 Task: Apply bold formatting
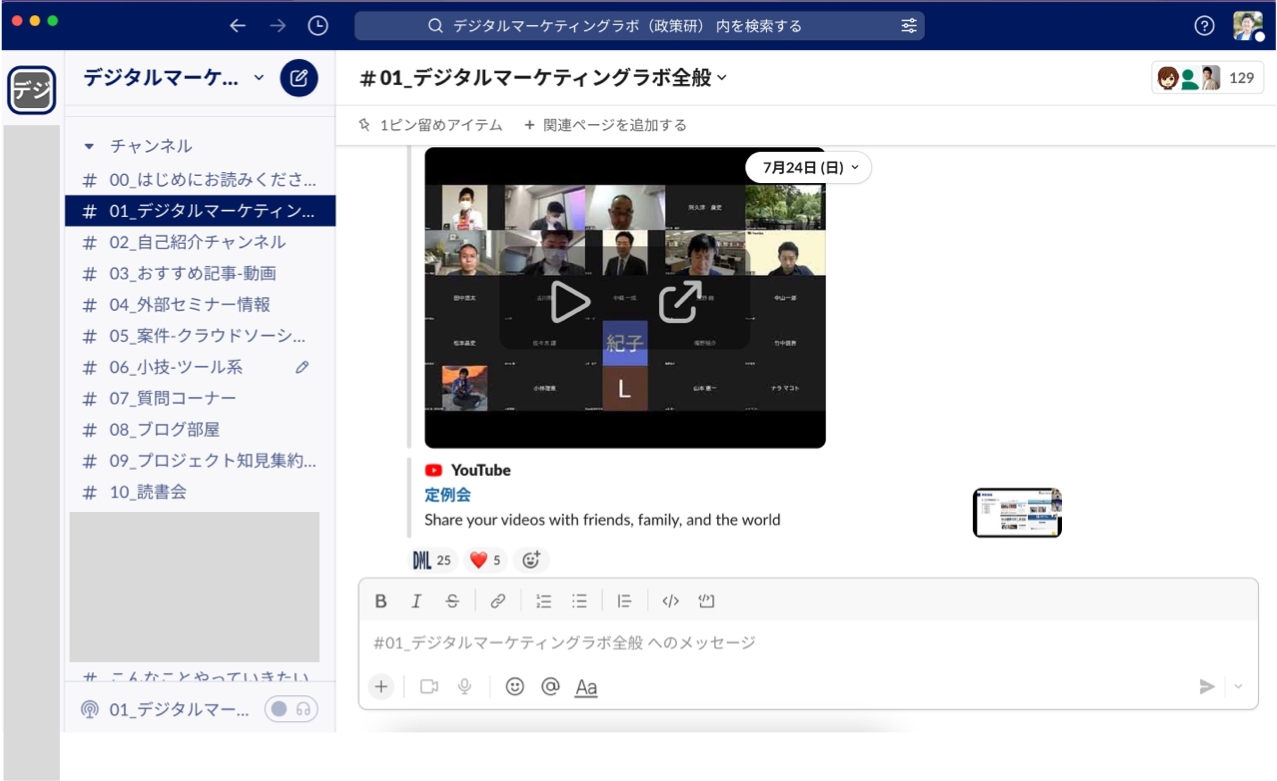[x=380, y=601]
